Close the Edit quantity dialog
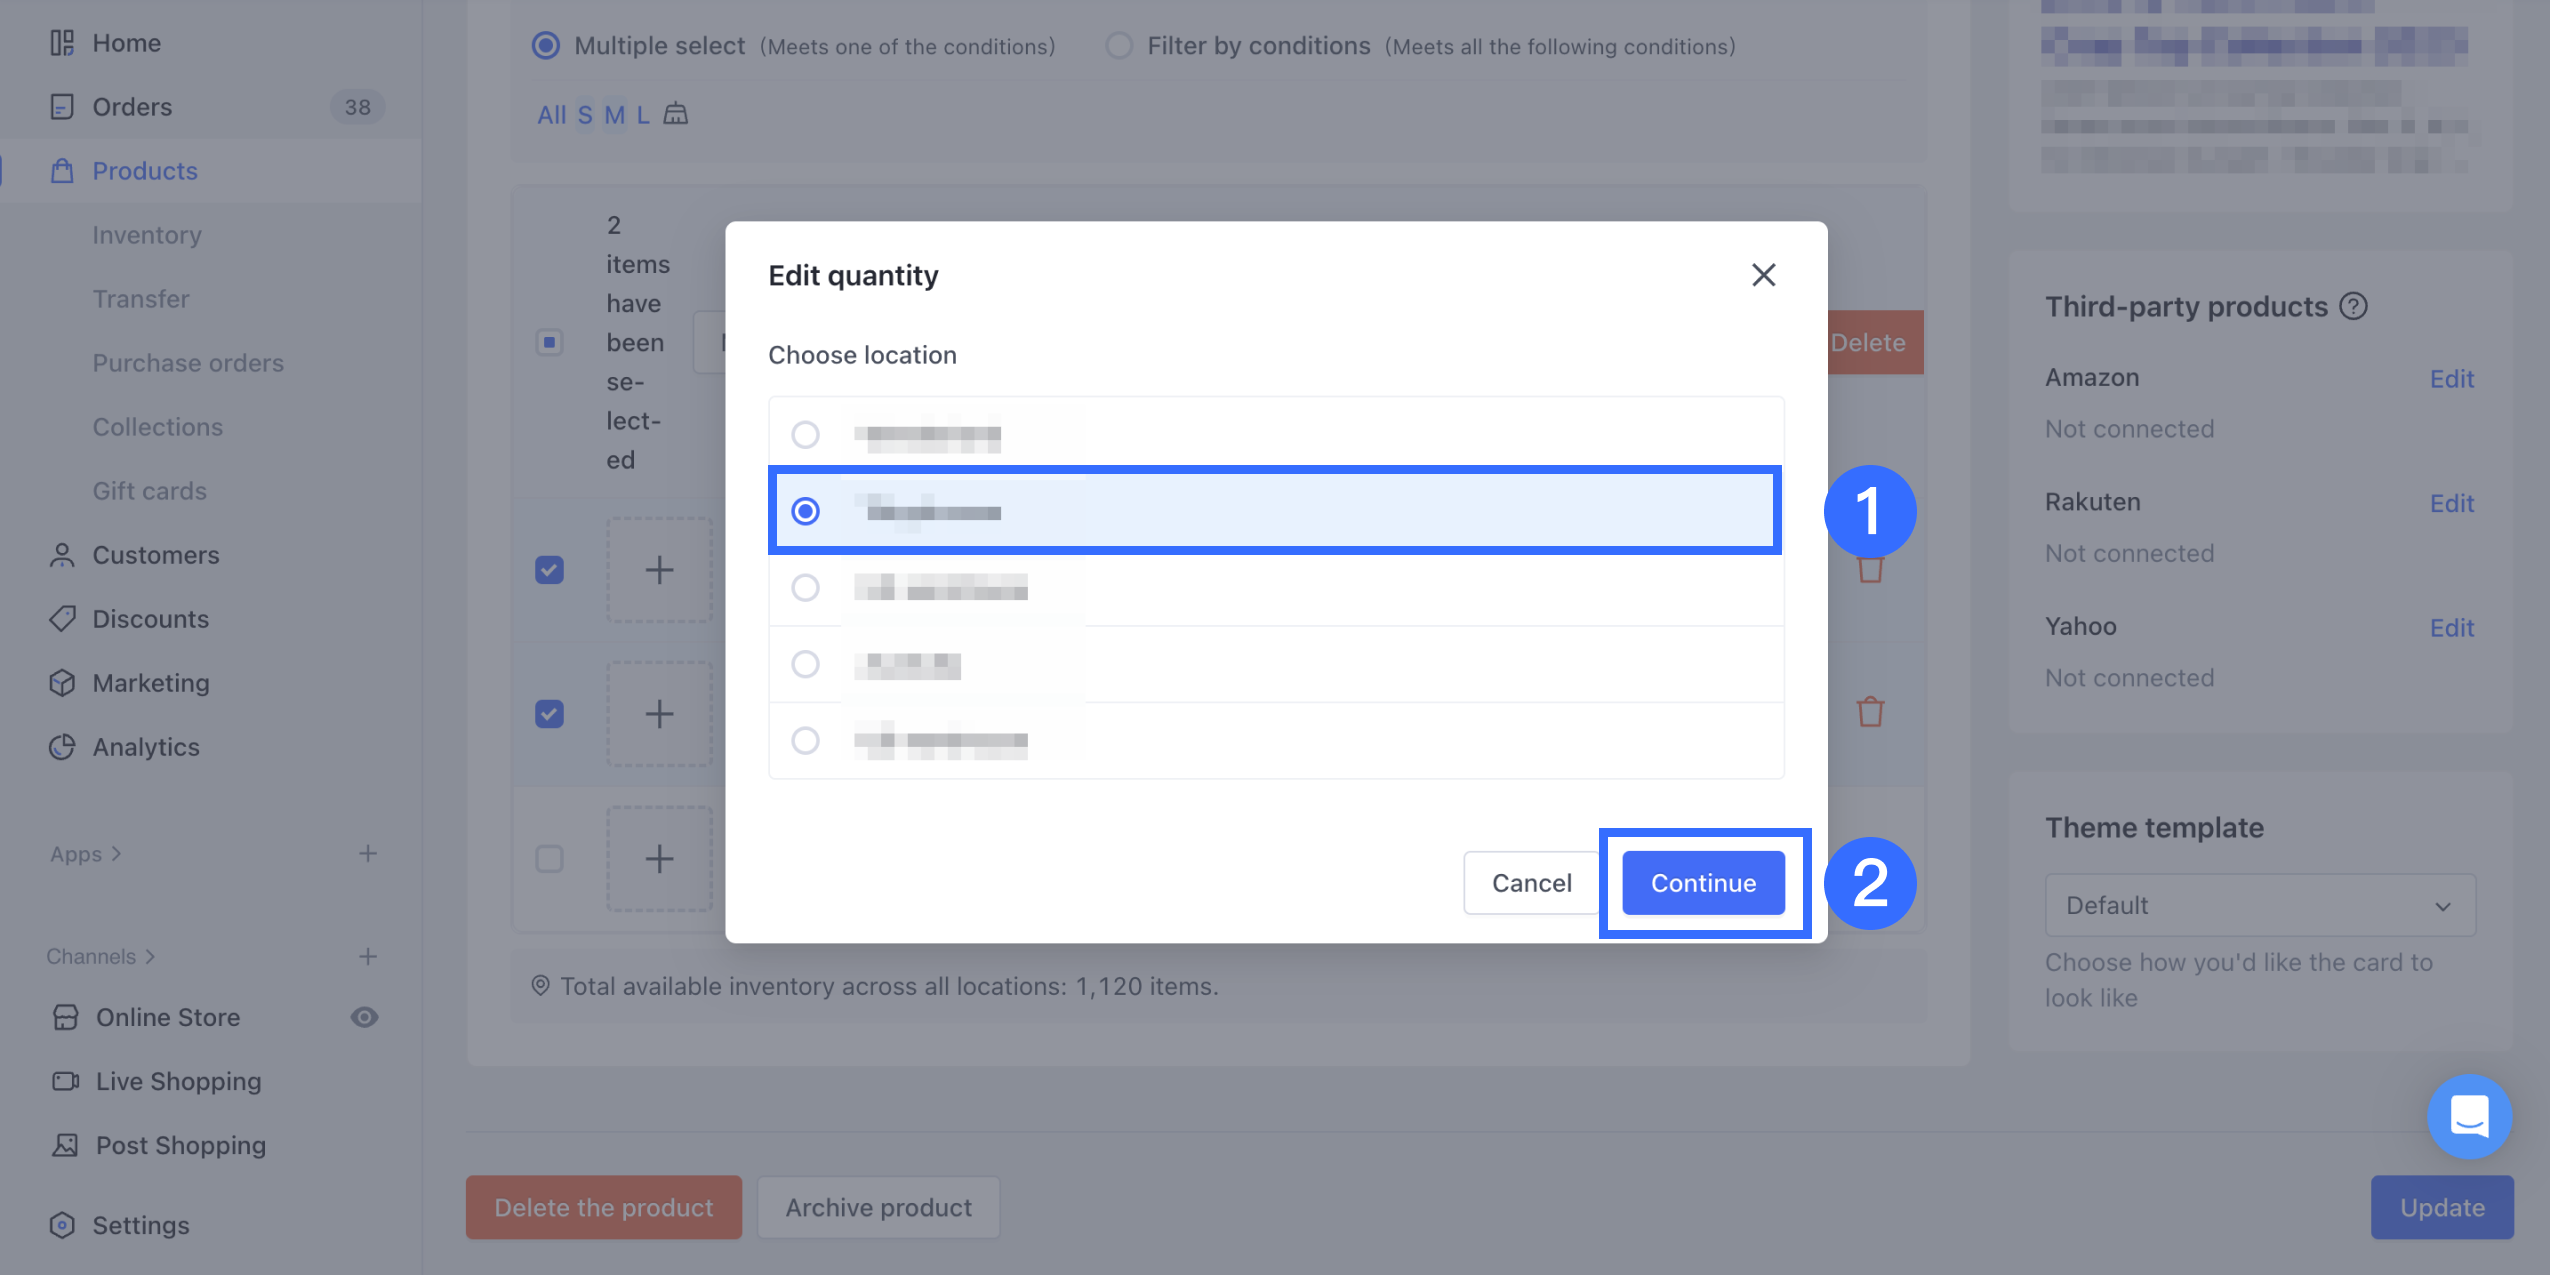The image size is (2550, 1275). pyautogui.click(x=1763, y=275)
